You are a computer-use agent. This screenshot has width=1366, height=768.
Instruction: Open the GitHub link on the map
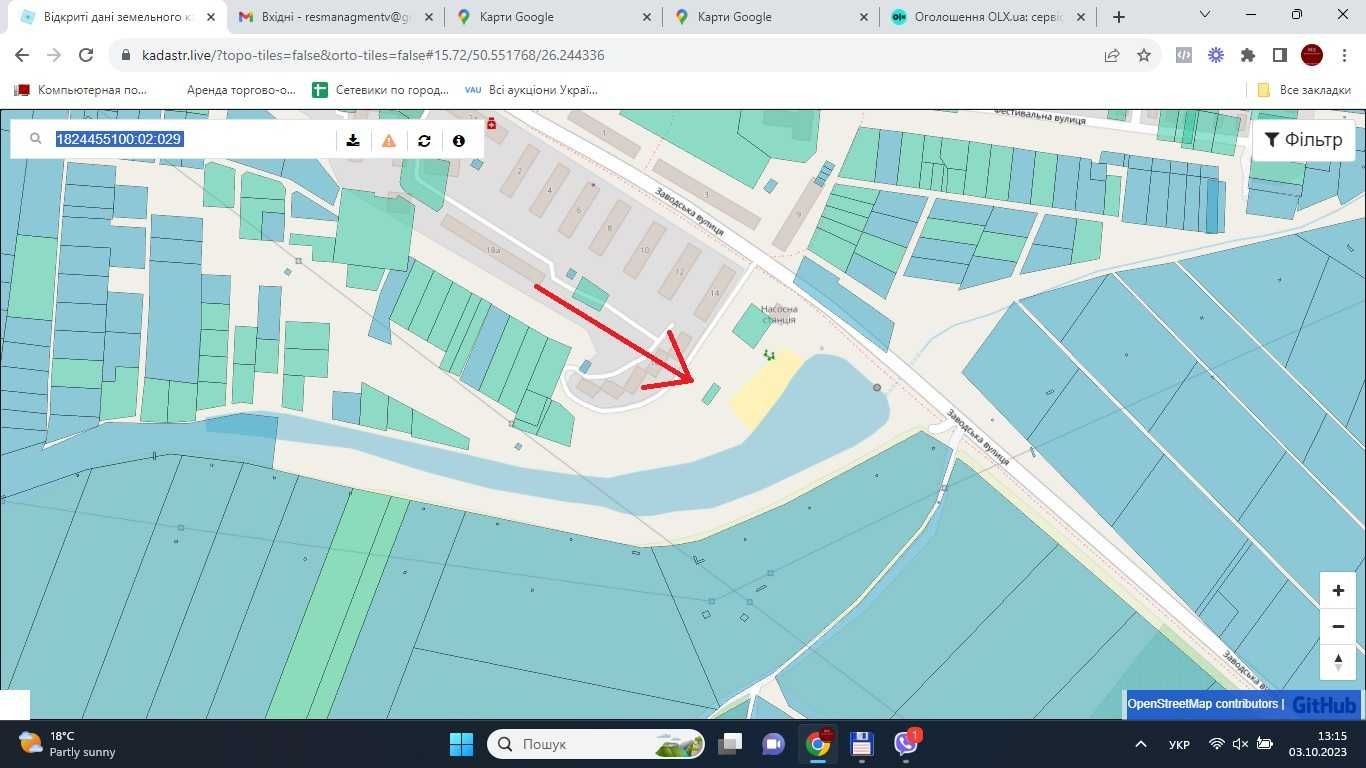tap(1324, 705)
